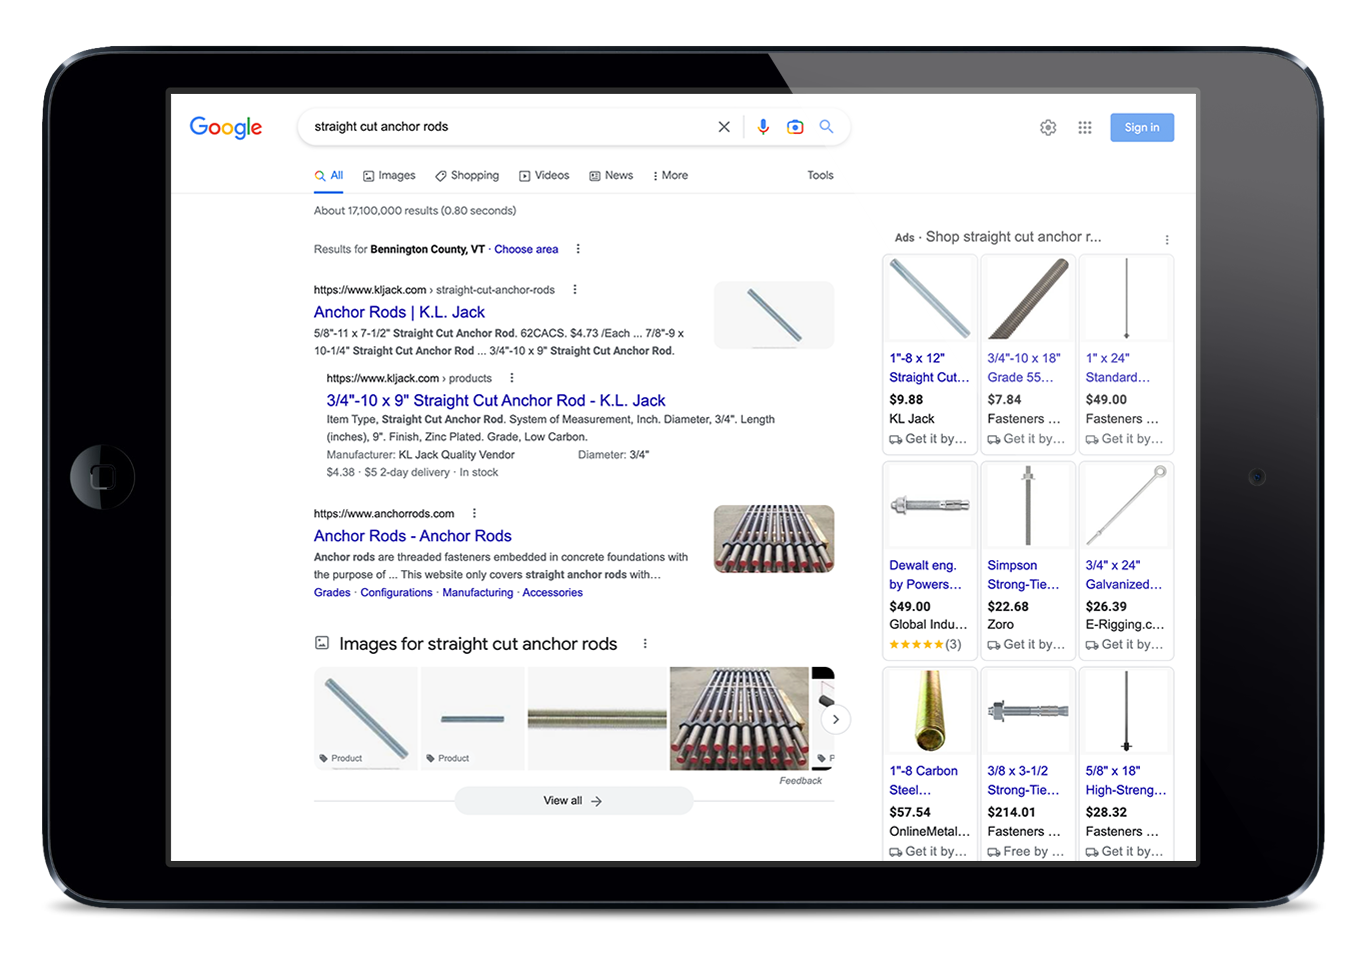The image size is (1370, 961).
Task: Open 1"-8 Carbon Steel OnlineMetals ad
Action: point(930,764)
